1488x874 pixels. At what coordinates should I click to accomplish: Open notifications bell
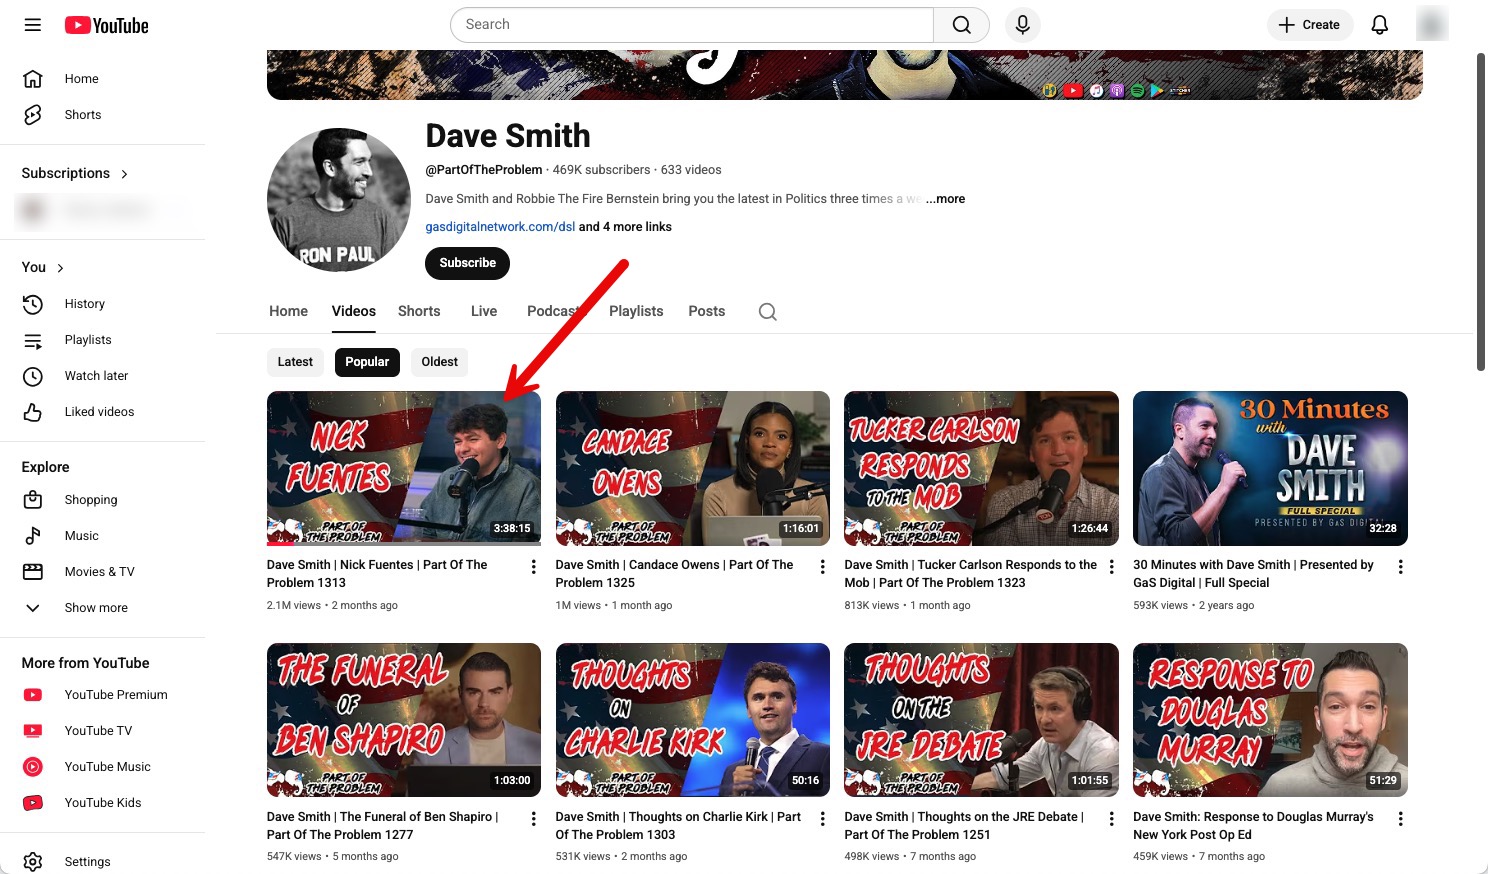[1380, 24]
